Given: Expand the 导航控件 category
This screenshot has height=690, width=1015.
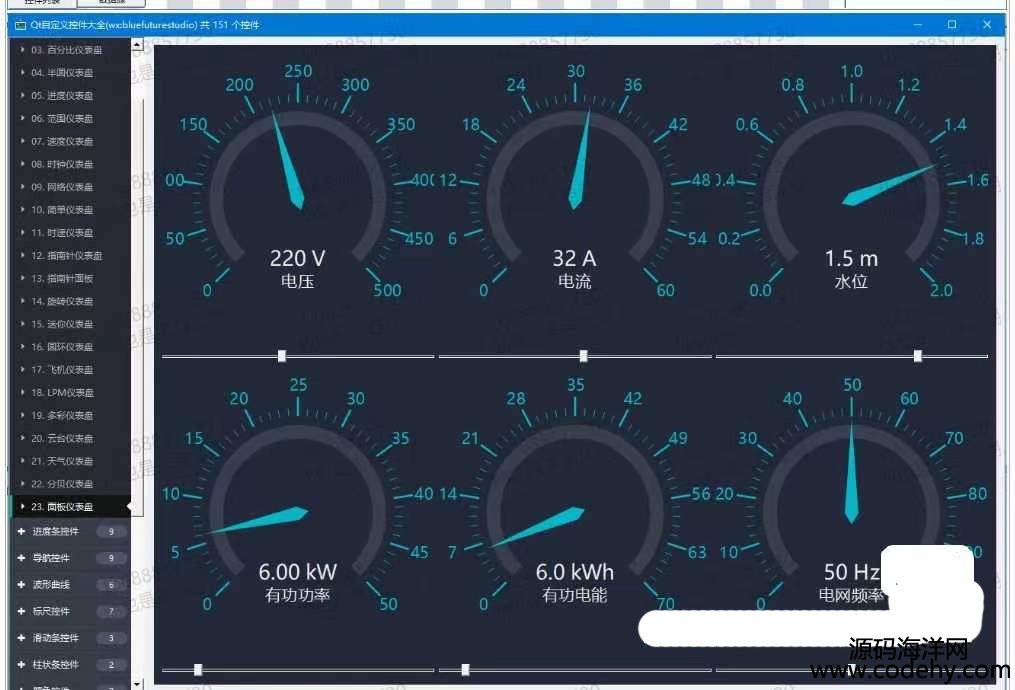Looking at the screenshot, I should (x=50, y=558).
